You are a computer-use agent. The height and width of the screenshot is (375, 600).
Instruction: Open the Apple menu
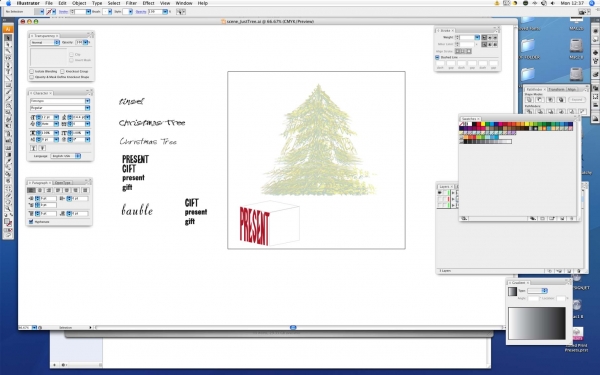pos(8,3)
